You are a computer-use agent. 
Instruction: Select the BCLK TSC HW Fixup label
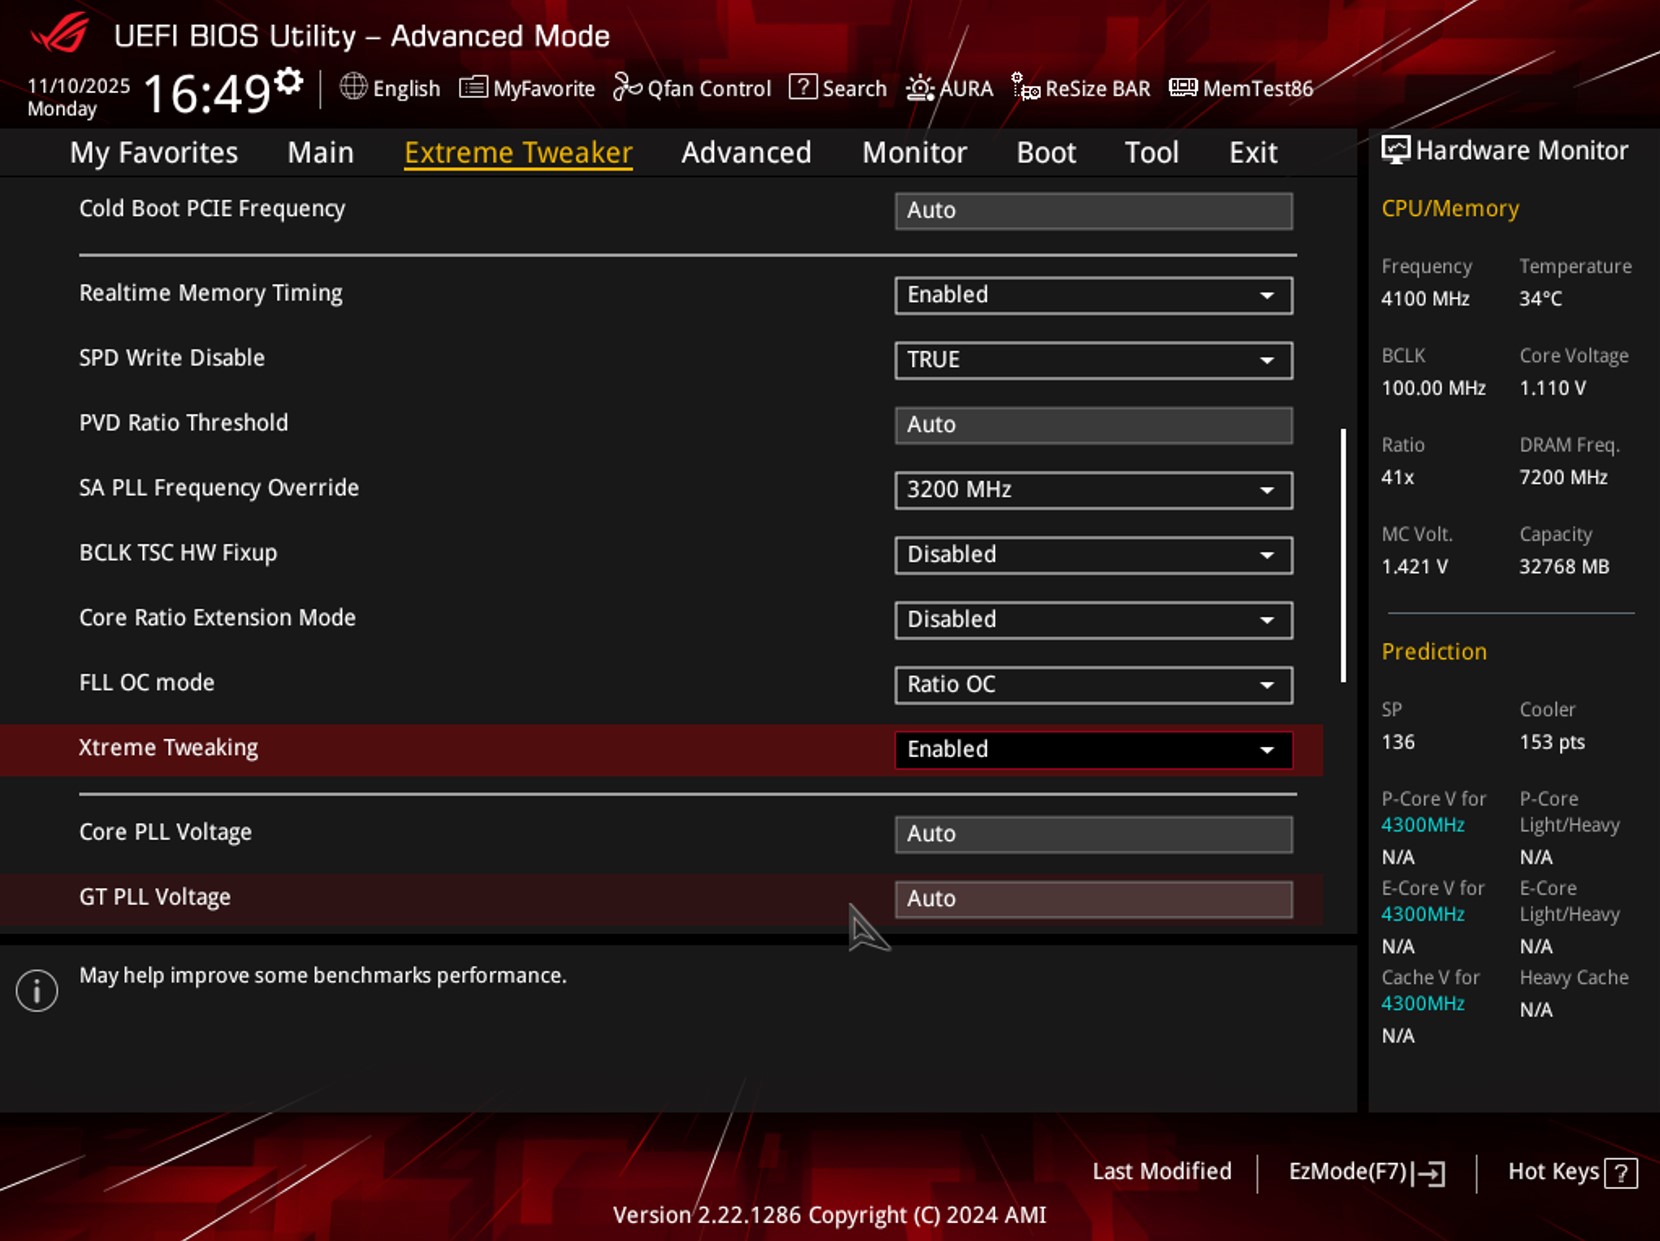(178, 553)
